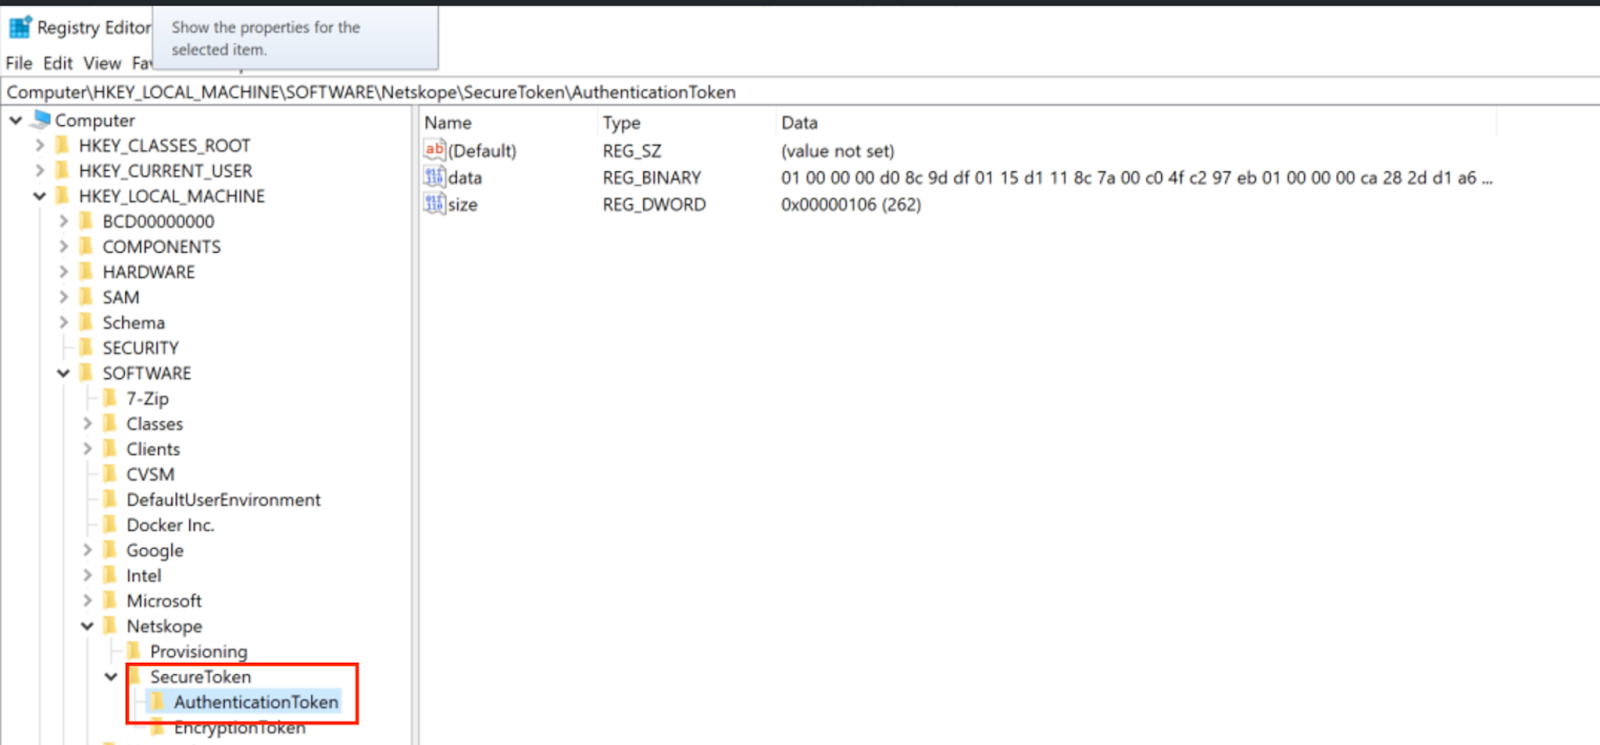Image resolution: width=1600 pixels, height=745 pixels.
Task: Expand the BCD00000000 key
Action: [x=64, y=221]
